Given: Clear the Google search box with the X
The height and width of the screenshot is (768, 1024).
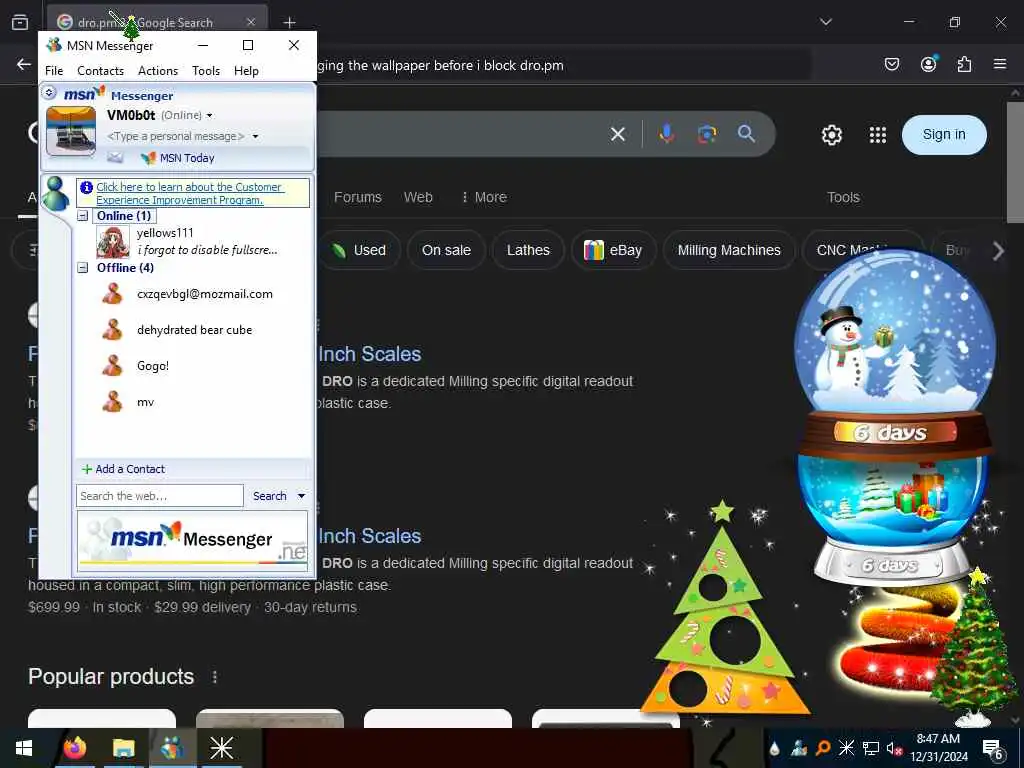Looking at the screenshot, I should coord(618,135).
